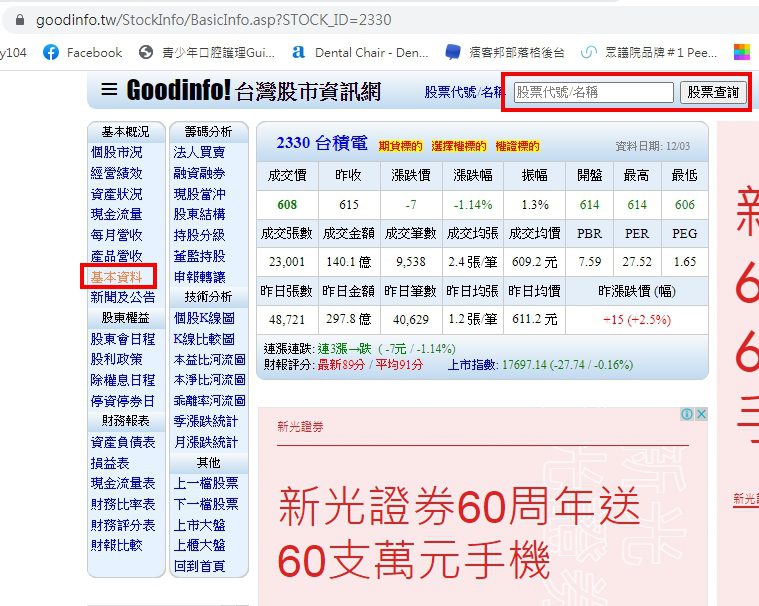759x606 pixels.
Task: Open the 季漲跌統計 link
Action: tap(206, 422)
